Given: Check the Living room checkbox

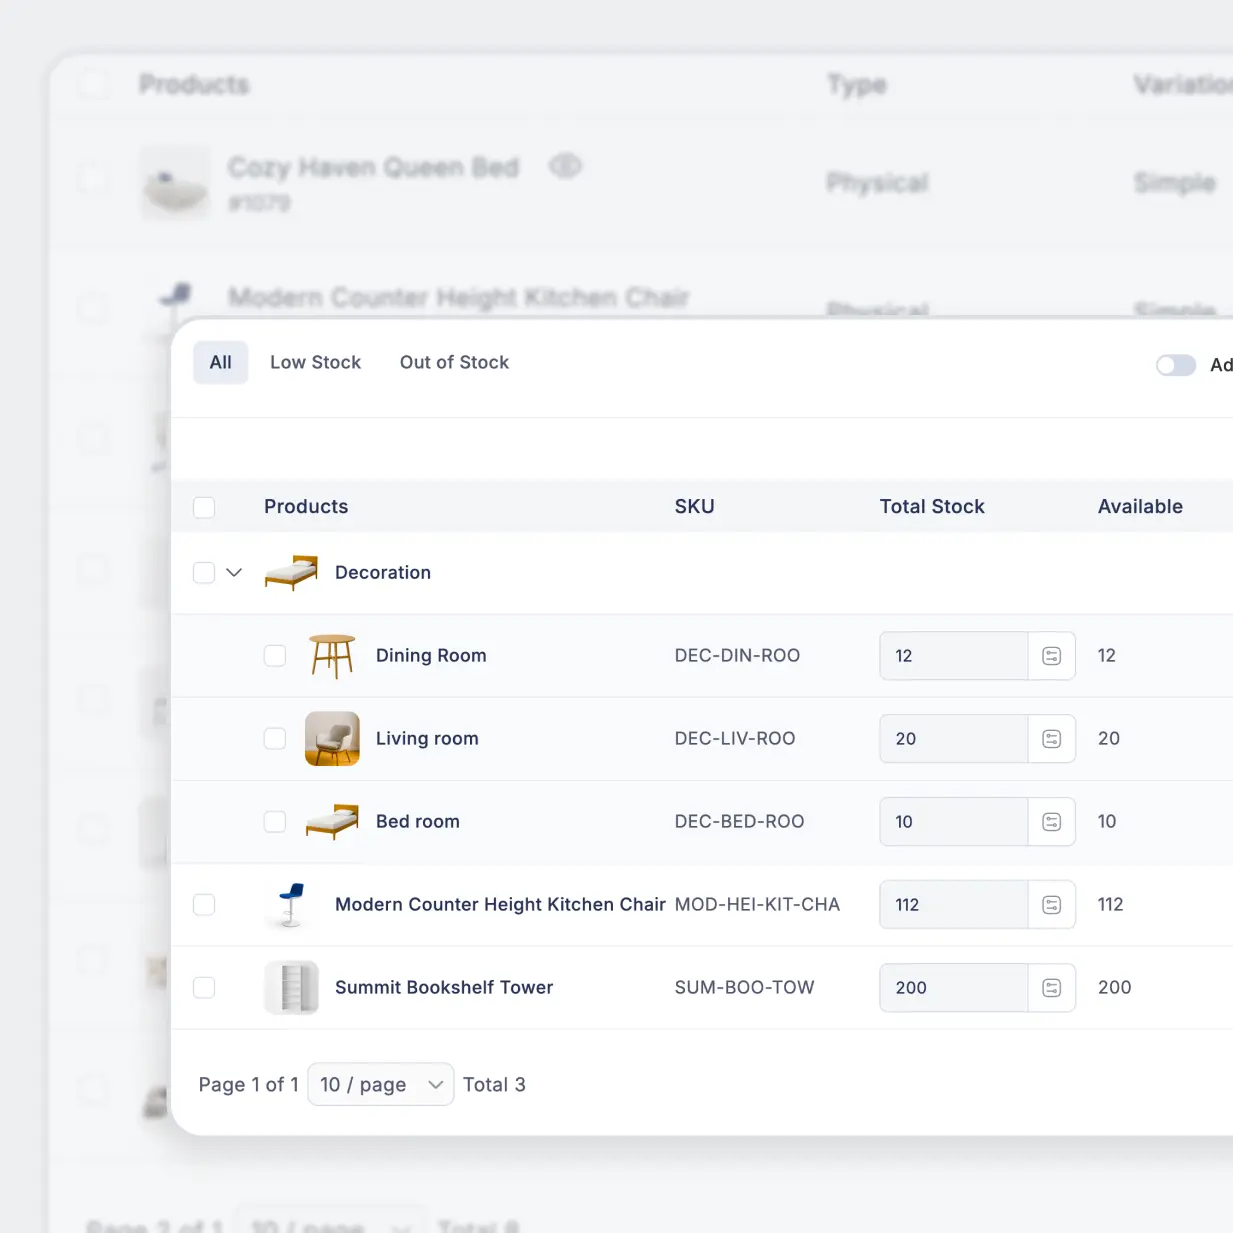Looking at the screenshot, I should point(275,739).
